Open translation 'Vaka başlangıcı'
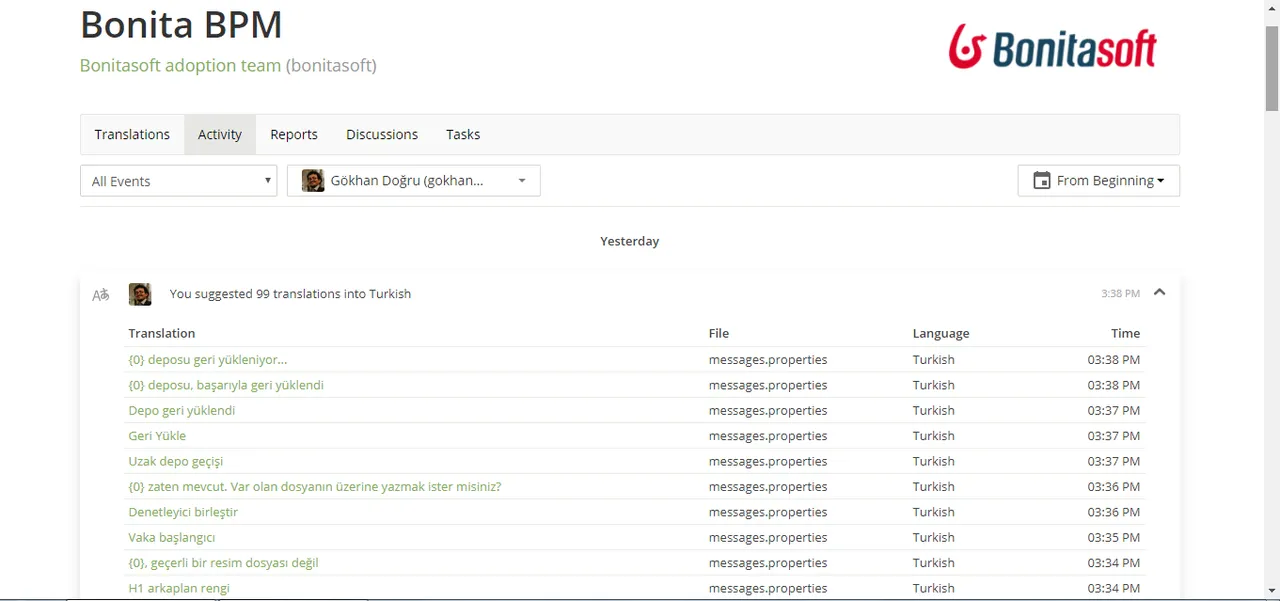 click(x=172, y=538)
